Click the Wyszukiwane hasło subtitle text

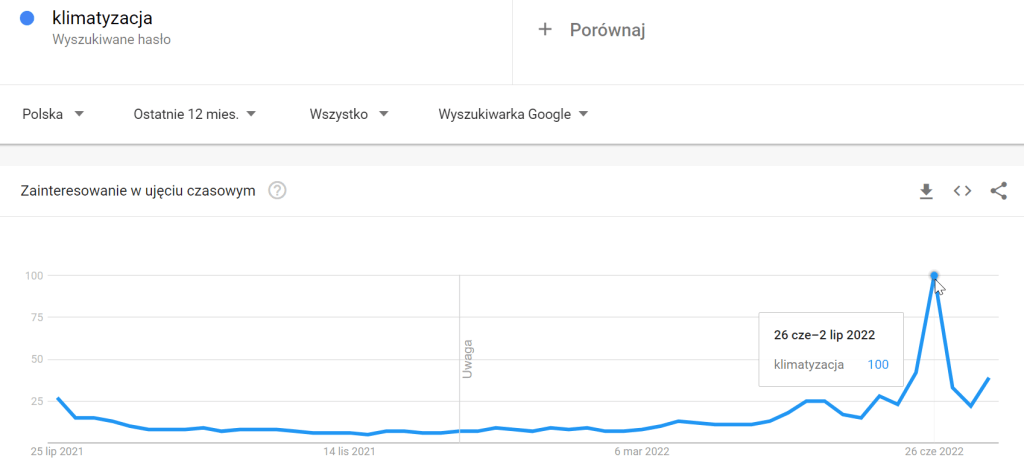(118, 40)
